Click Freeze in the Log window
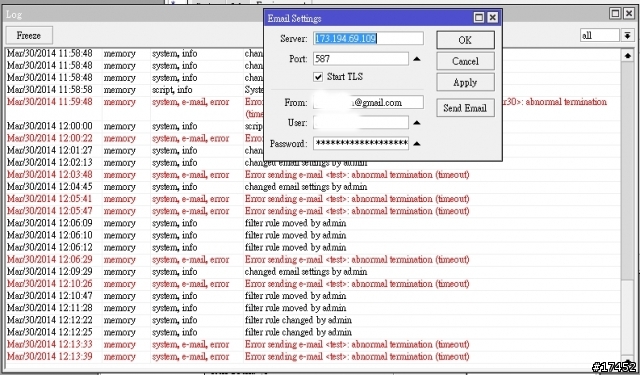Screen dimensions: 640x375 (x=29, y=36)
